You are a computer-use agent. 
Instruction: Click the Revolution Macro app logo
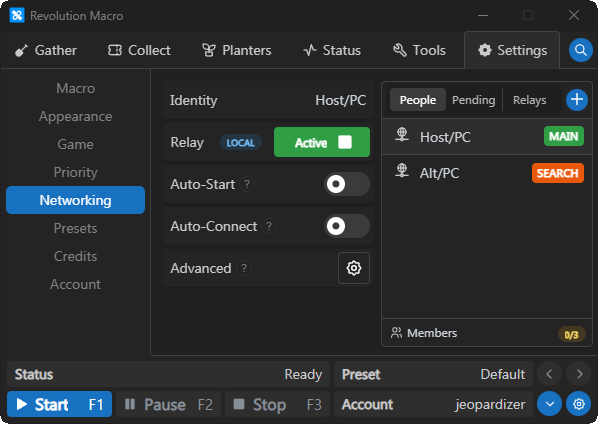tap(17, 16)
